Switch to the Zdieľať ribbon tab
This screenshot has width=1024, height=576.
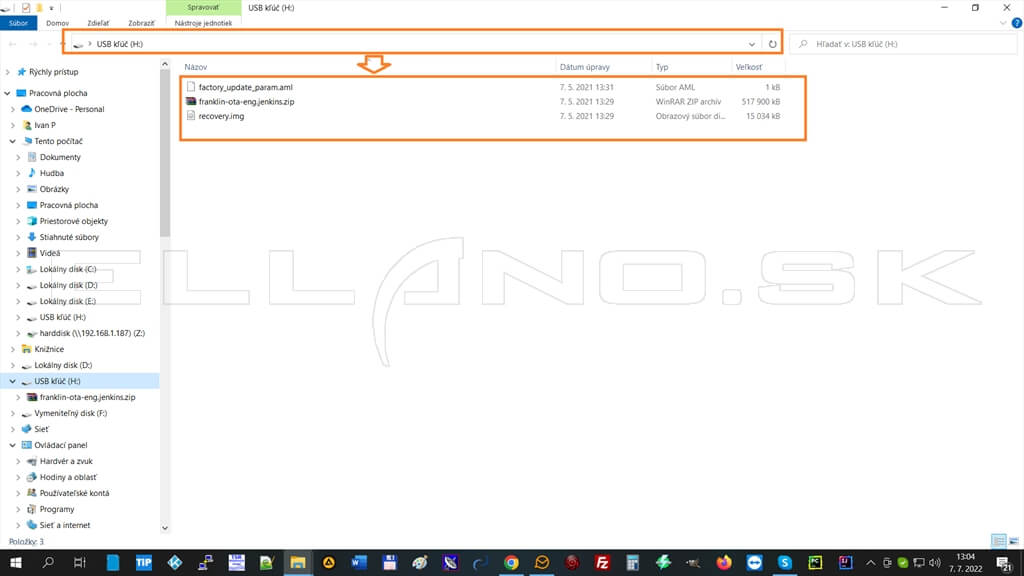click(99, 23)
